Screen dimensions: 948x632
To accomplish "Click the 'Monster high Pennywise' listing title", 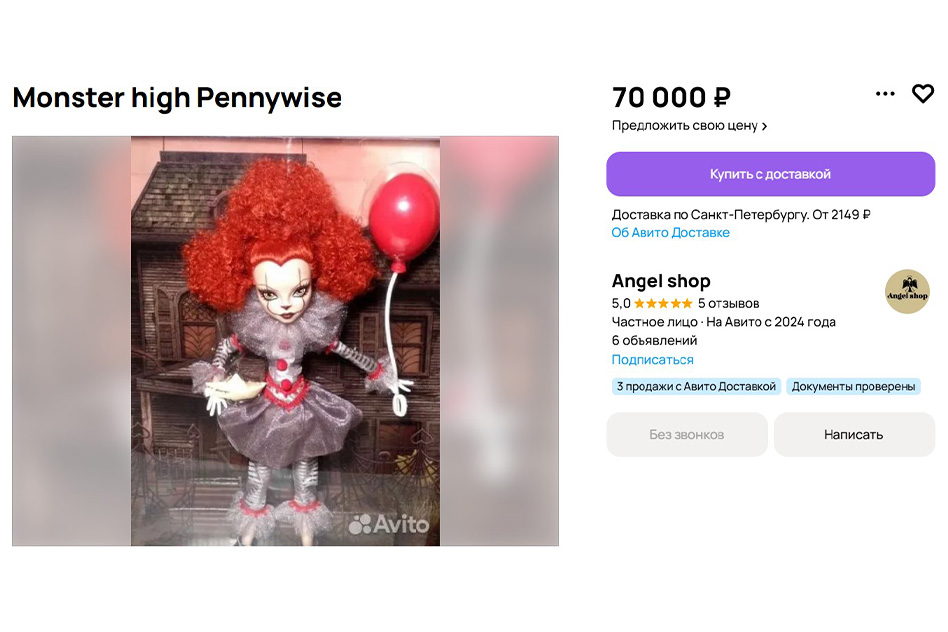I will click(177, 97).
